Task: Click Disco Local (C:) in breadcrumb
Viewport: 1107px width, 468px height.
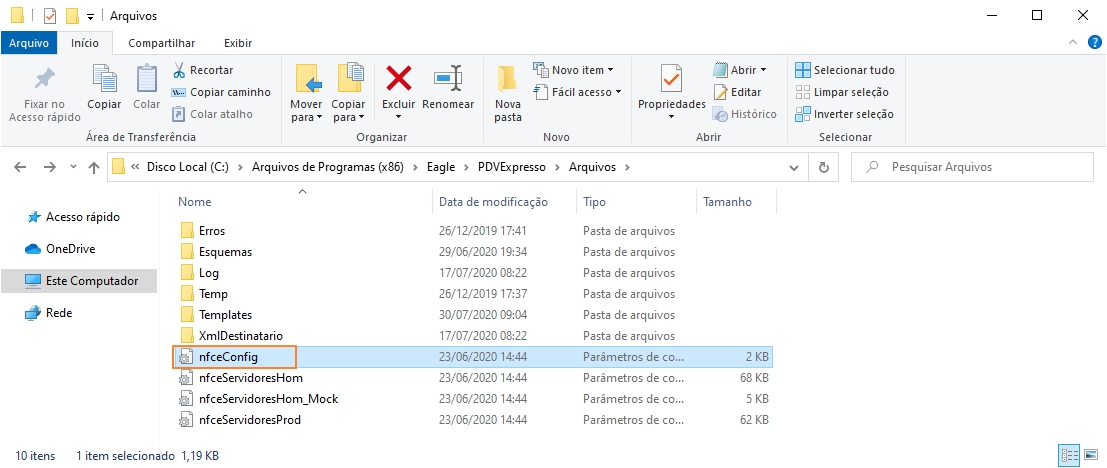Action: tap(187, 167)
